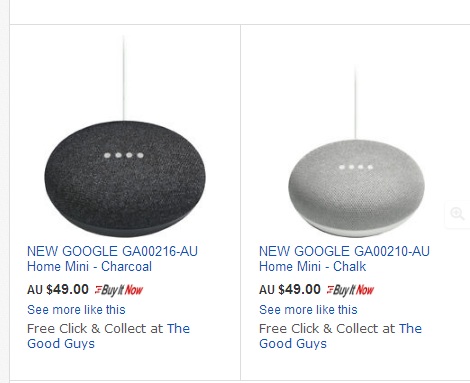This screenshot has height=383, width=470.
Task: Click Free Click & Collect text under Charcoal
Action: pos(95,329)
